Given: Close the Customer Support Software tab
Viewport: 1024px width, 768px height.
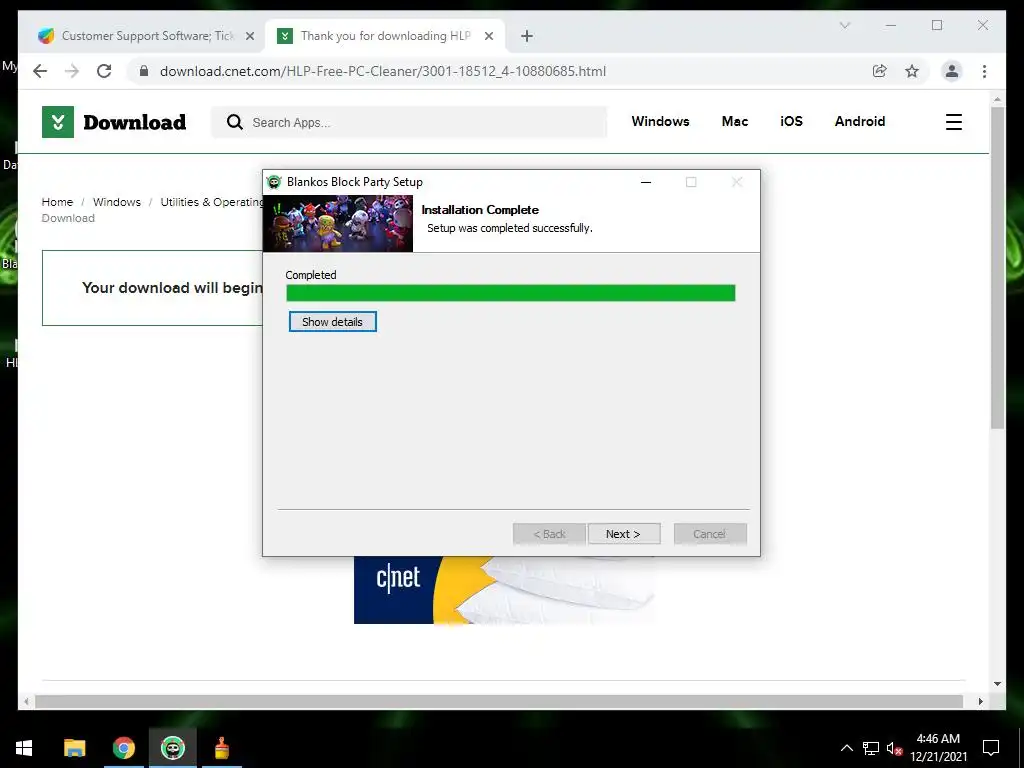Looking at the screenshot, I should tap(249, 36).
